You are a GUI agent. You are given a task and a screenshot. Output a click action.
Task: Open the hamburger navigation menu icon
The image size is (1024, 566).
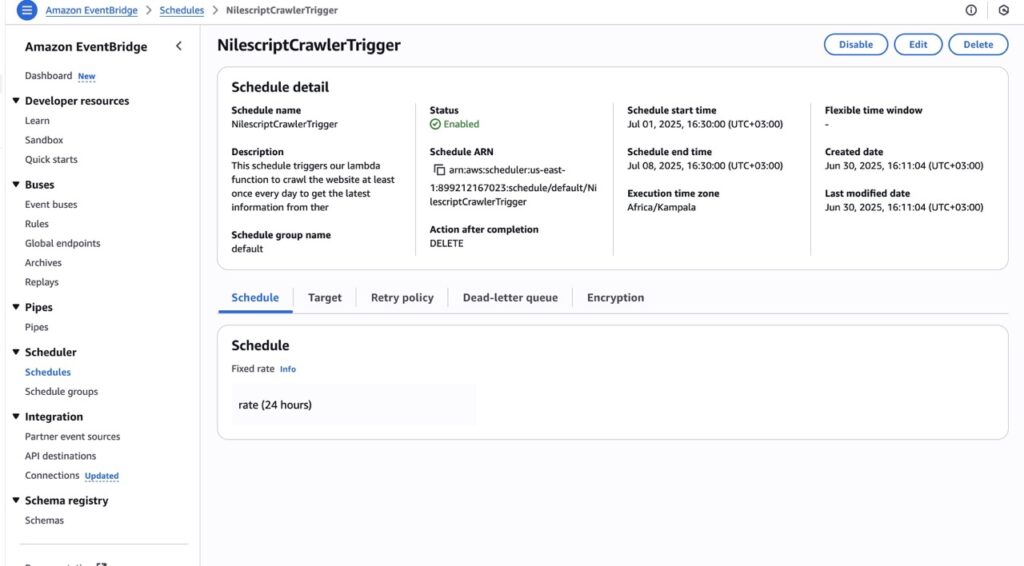click(x=27, y=10)
